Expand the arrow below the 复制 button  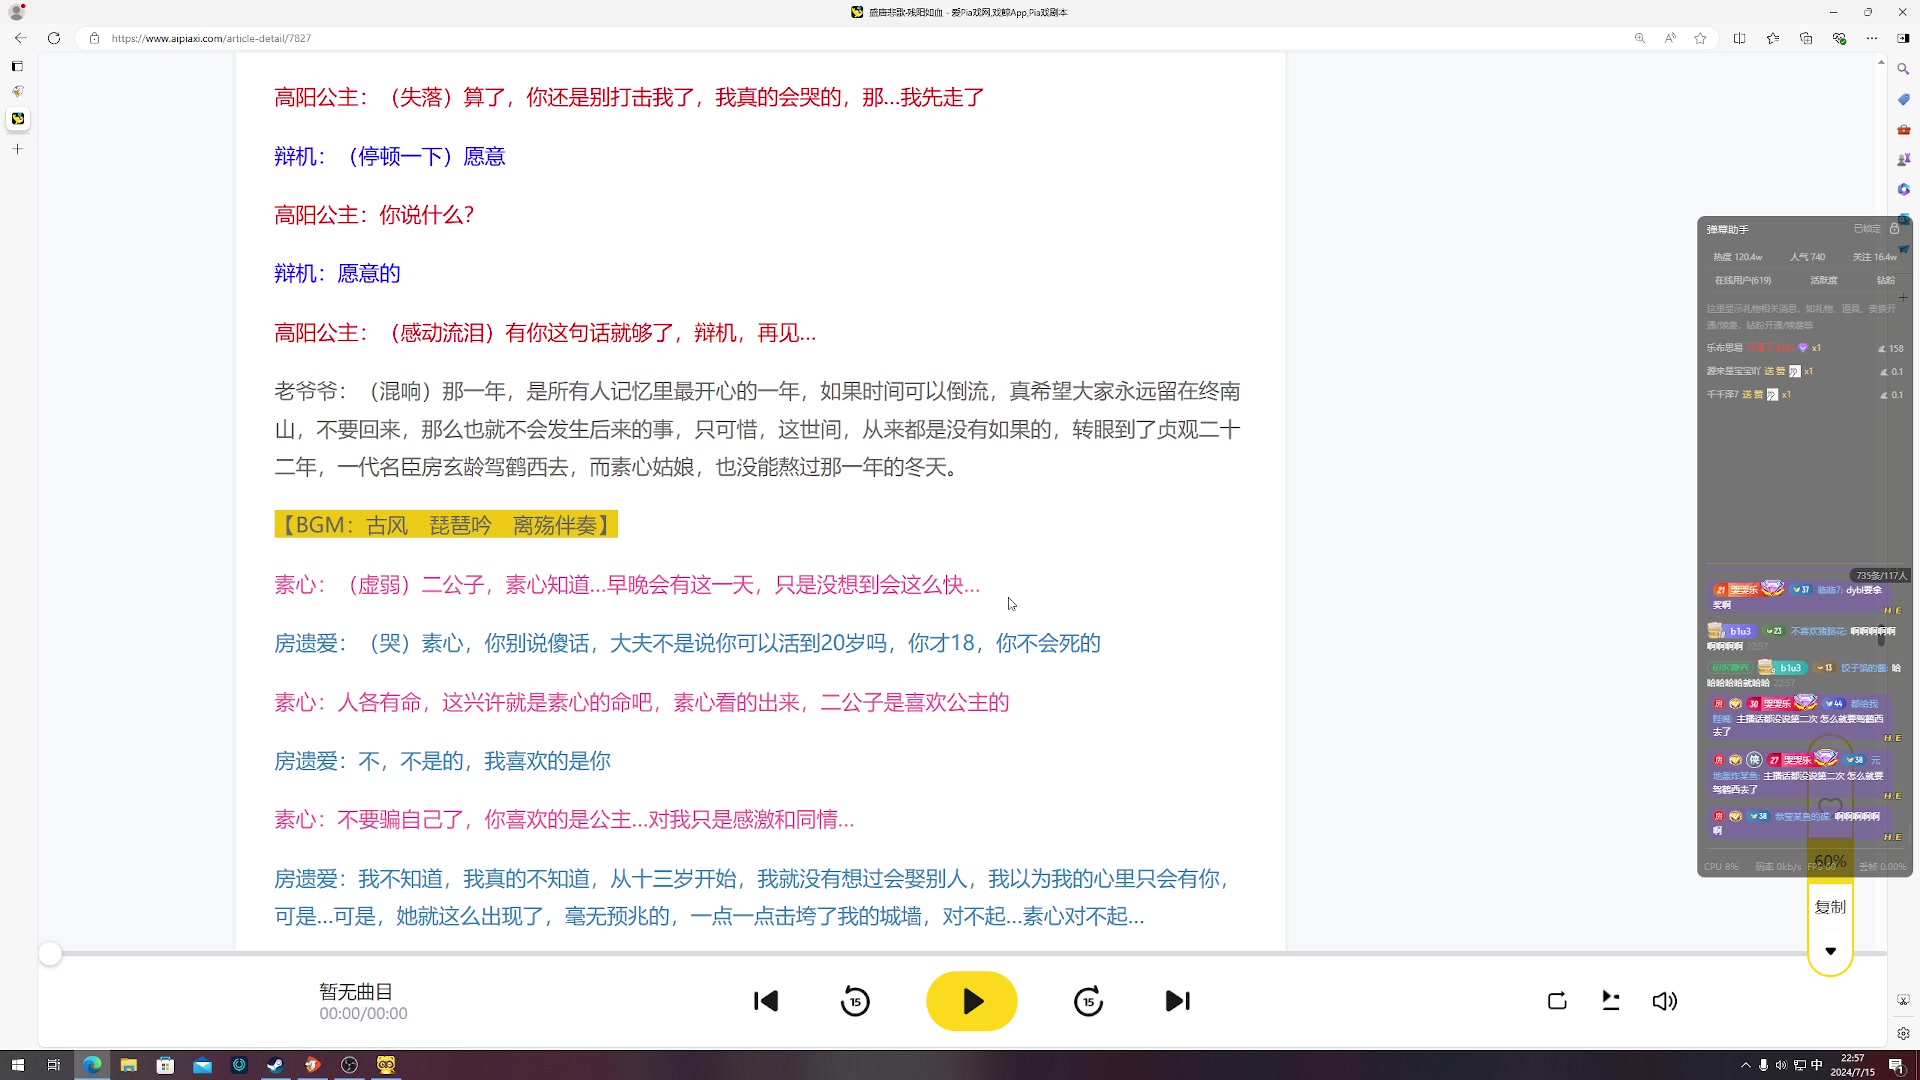1831,951
